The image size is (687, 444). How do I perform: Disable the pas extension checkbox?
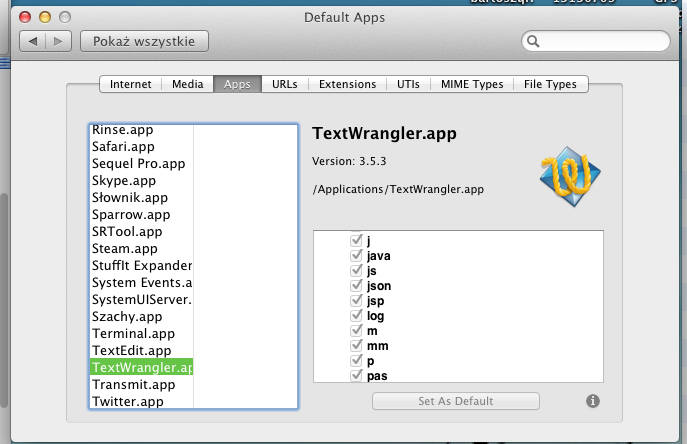click(x=357, y=376)
